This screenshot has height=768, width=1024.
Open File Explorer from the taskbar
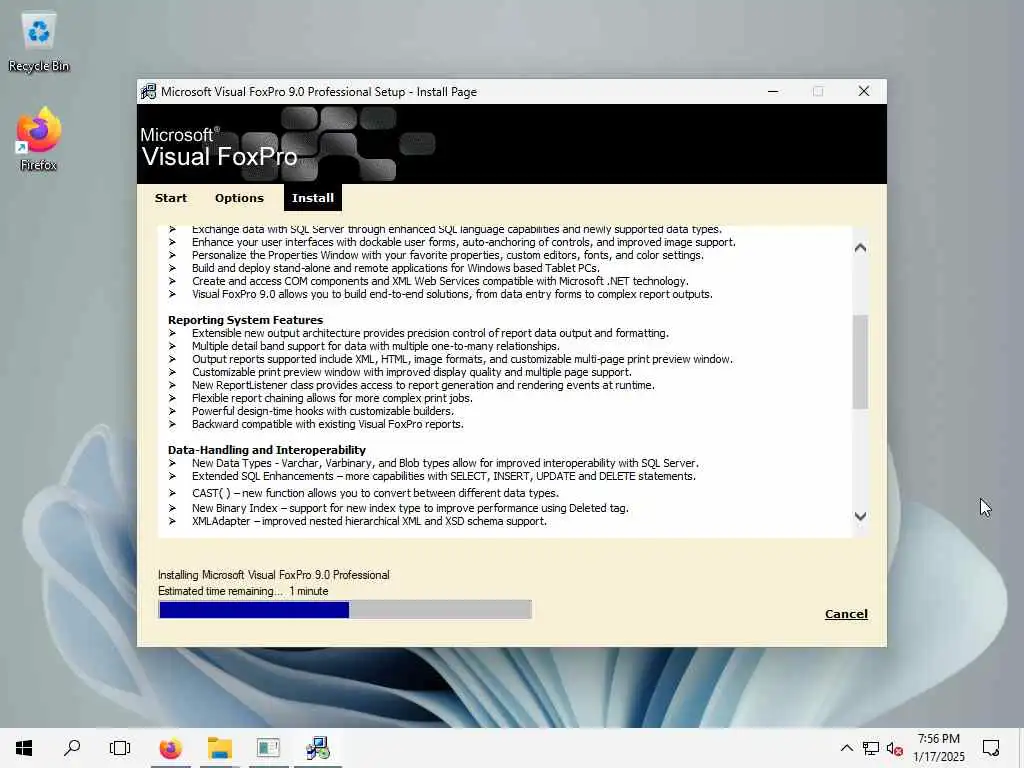click(x=220, y=748)
